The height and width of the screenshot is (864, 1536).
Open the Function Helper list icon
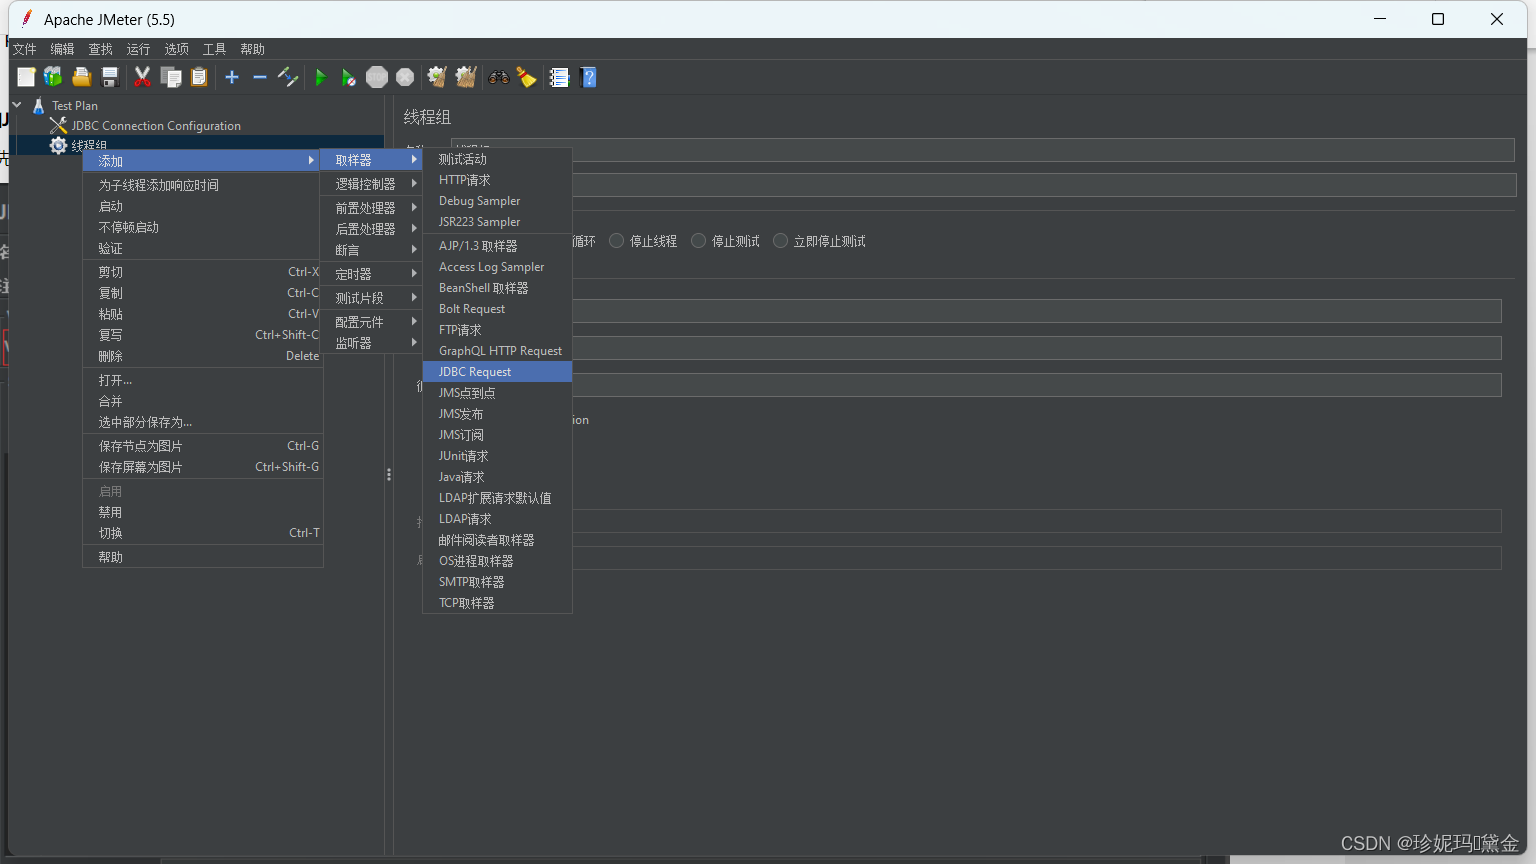click(559, 77)
